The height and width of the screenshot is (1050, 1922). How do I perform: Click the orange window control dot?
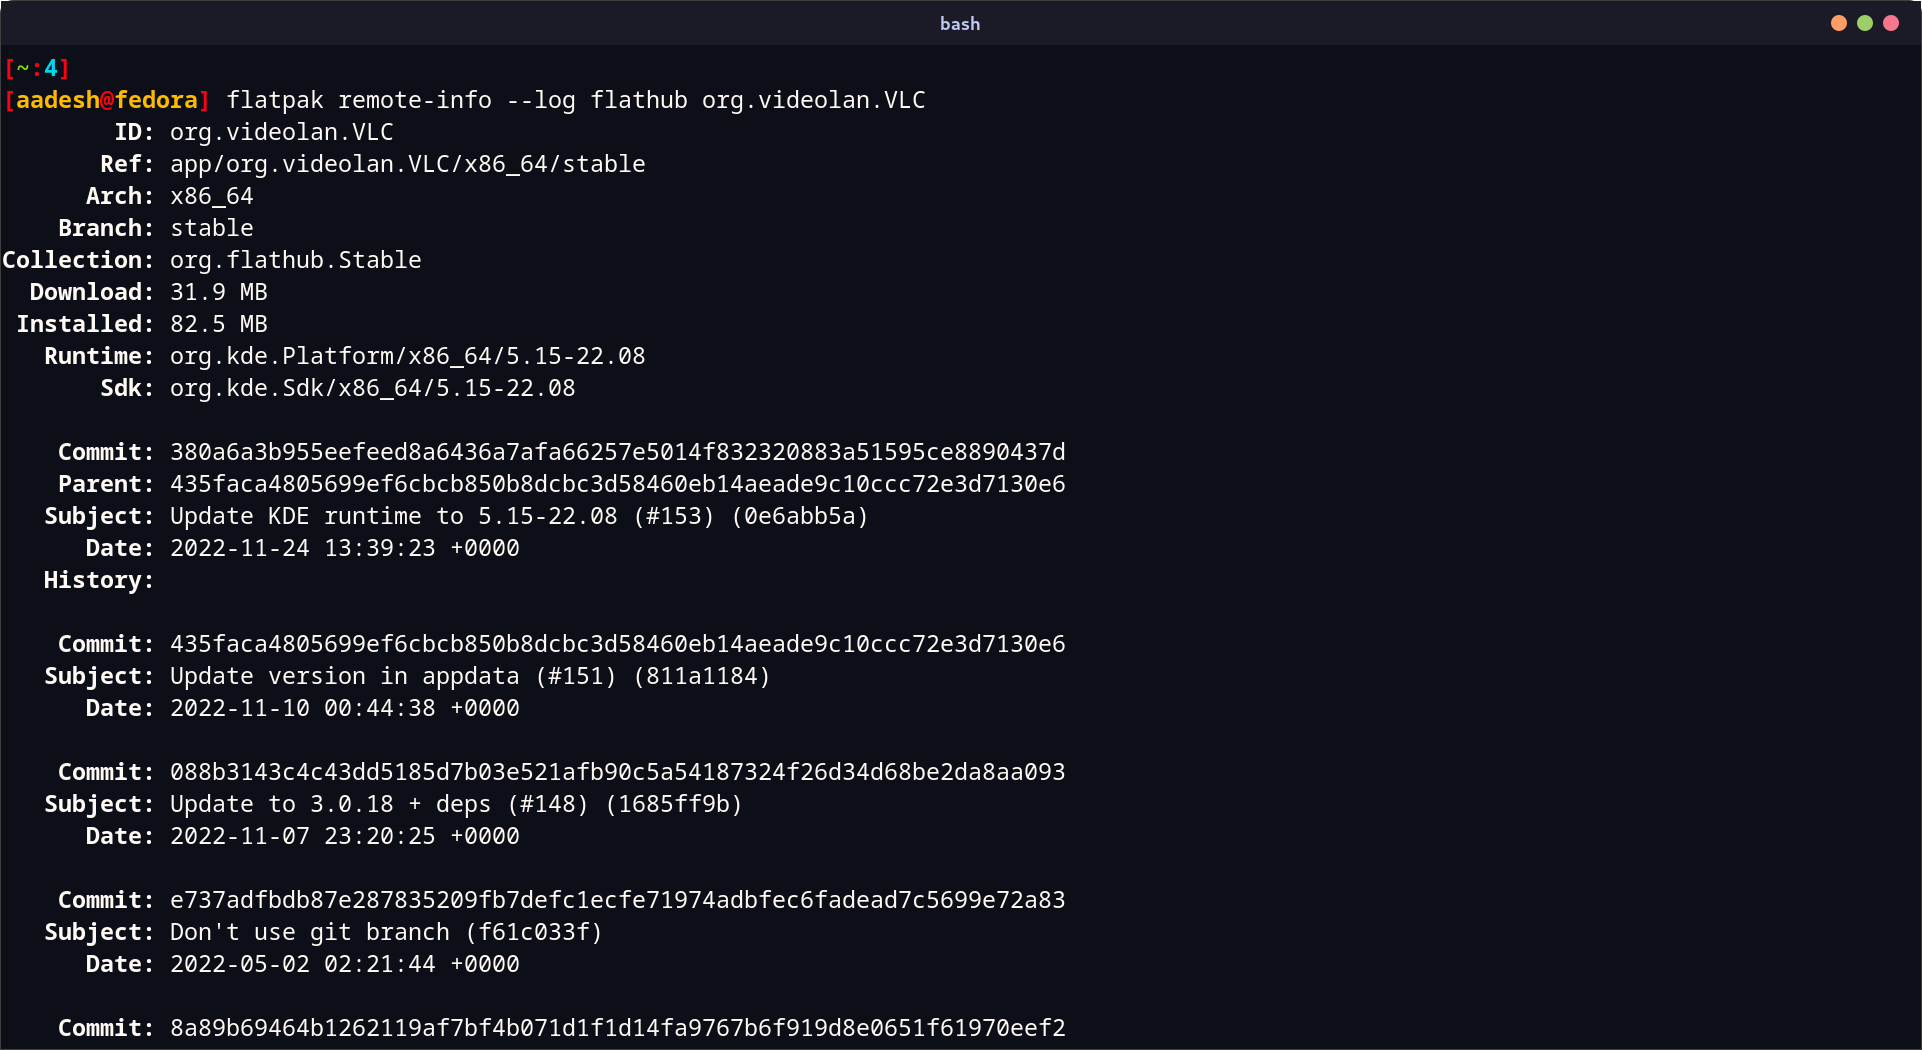[1840, 22]
